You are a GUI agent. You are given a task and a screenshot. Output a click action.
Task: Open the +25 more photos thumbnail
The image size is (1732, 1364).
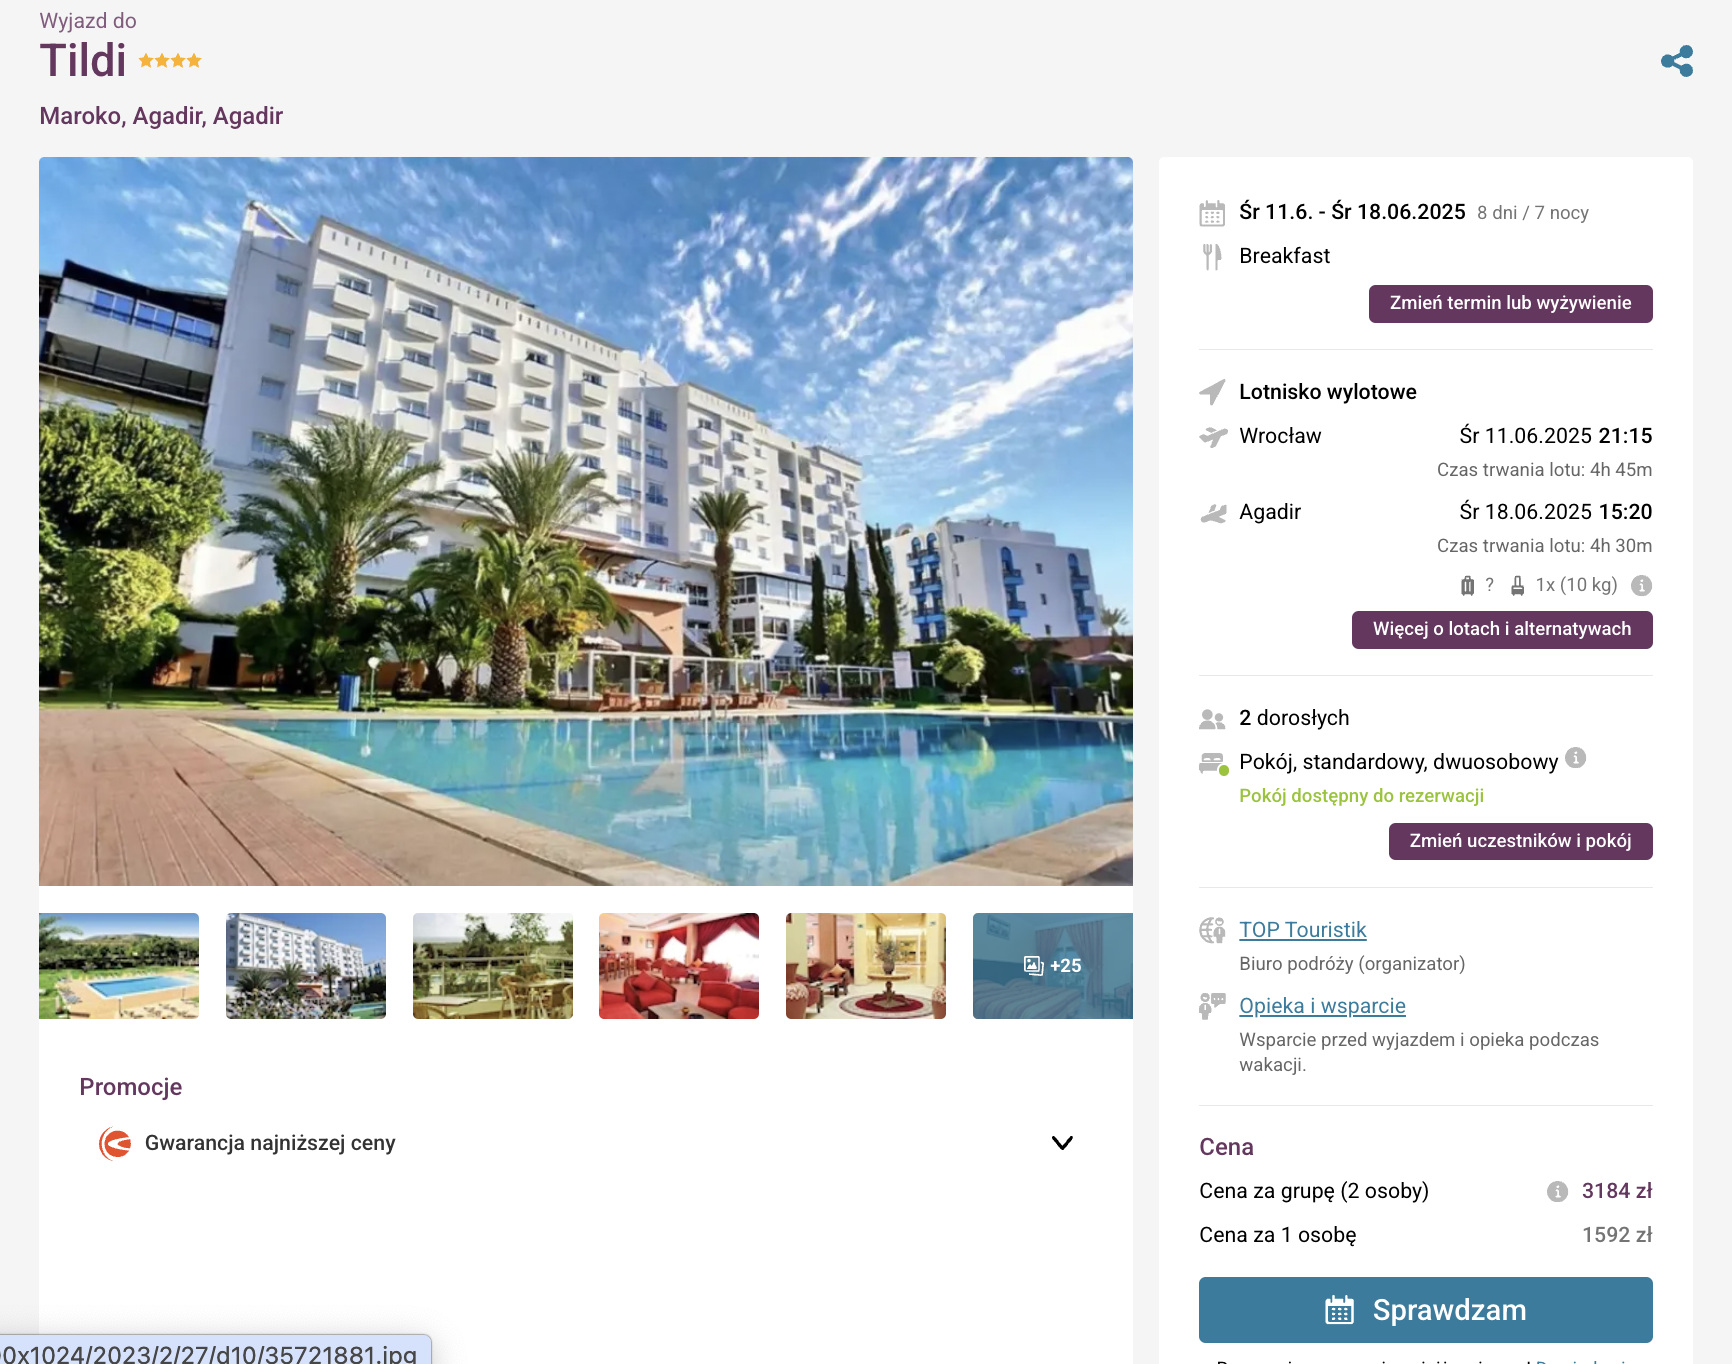(1053, 966)
